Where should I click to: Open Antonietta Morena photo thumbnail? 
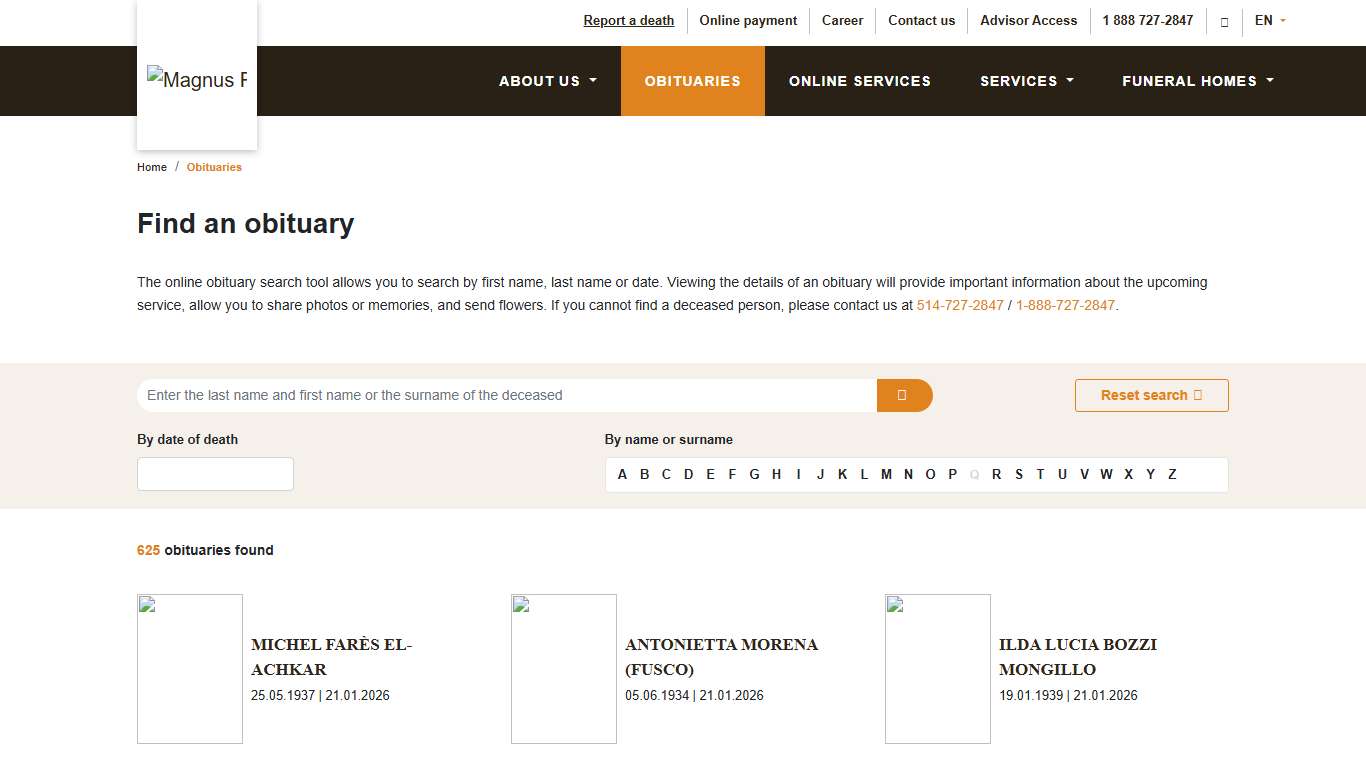[x=564, y=669]
